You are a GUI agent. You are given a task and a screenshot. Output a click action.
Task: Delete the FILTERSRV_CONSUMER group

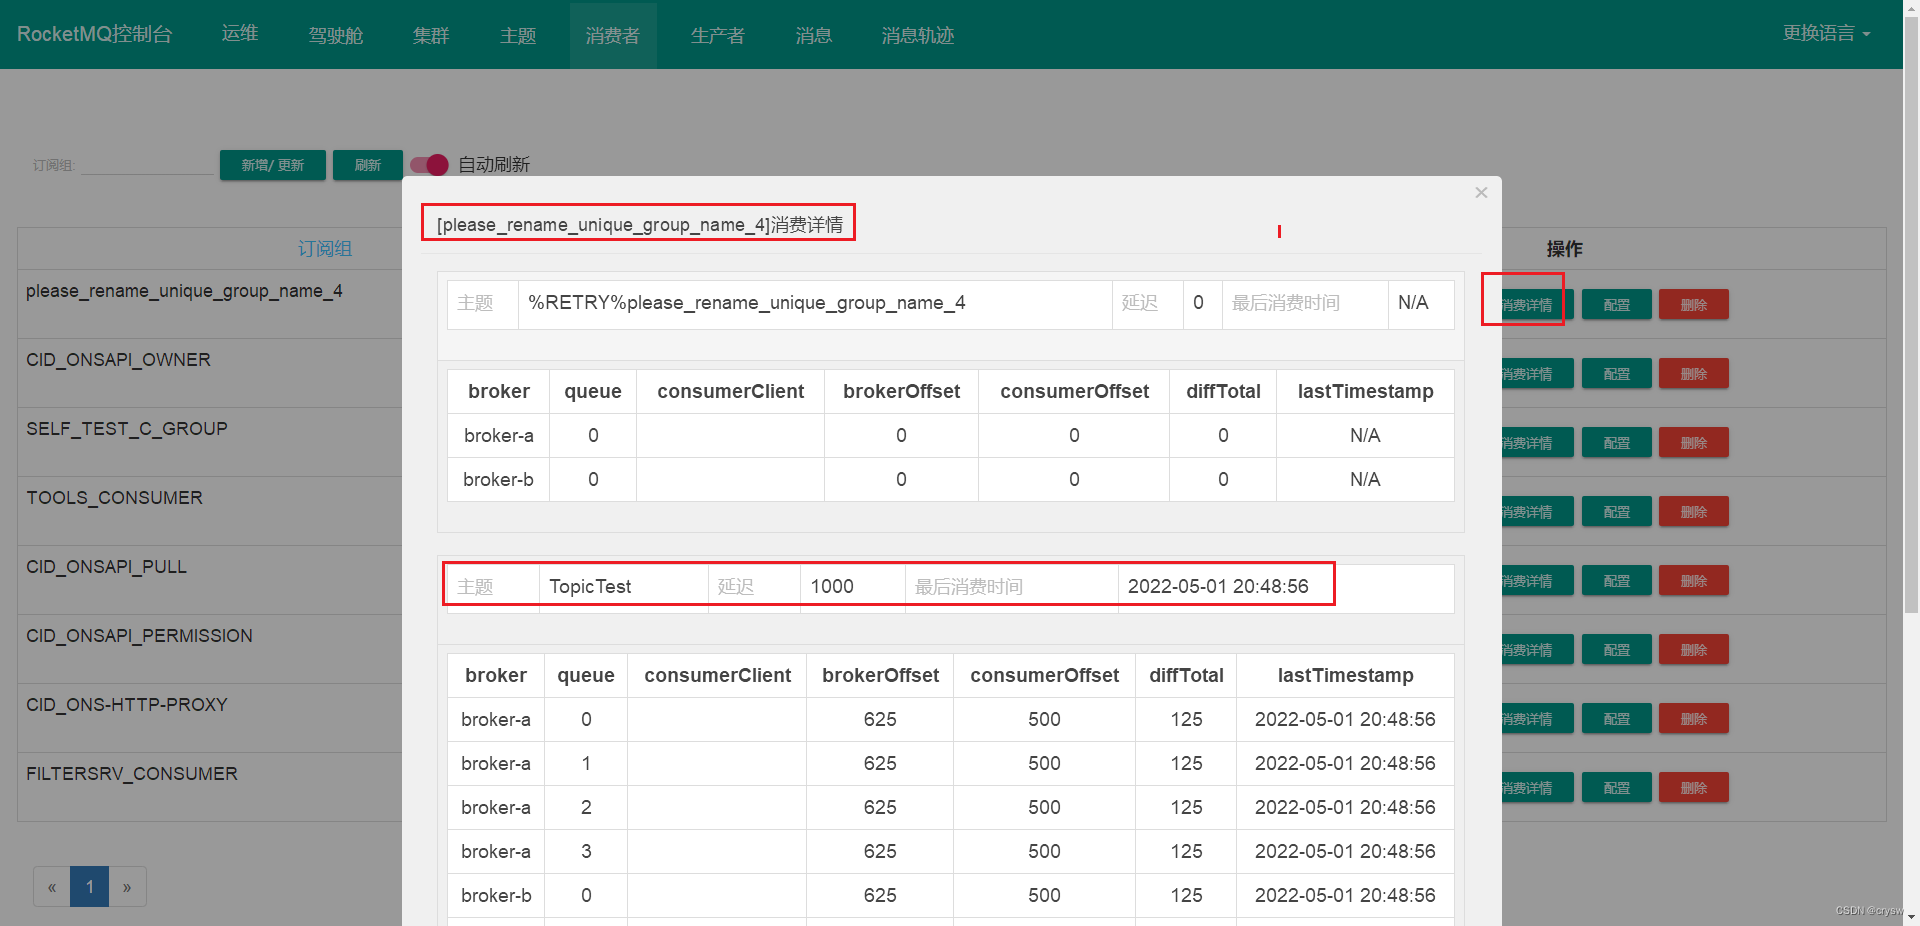pos(1694,788)
